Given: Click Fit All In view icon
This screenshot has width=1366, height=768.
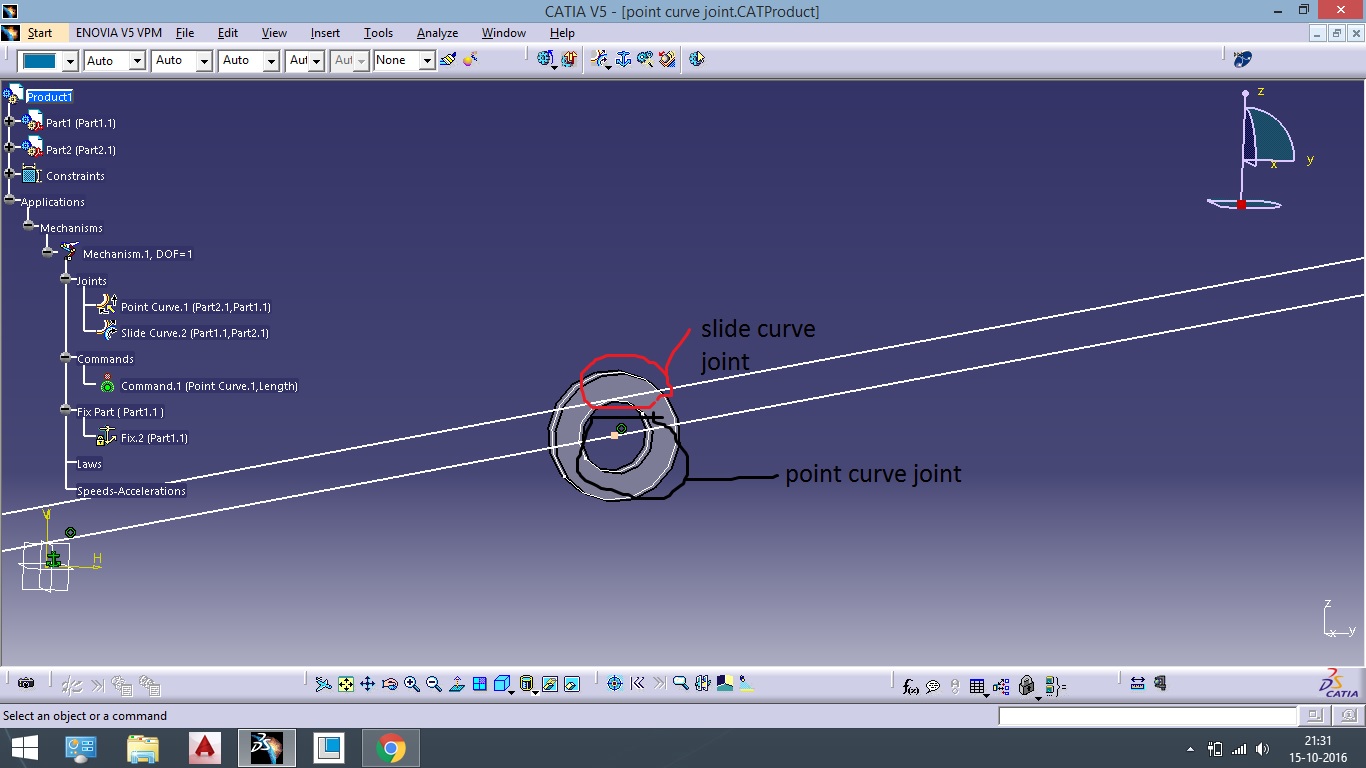Looking at the screenshot, I should click(x=346, y=684).
